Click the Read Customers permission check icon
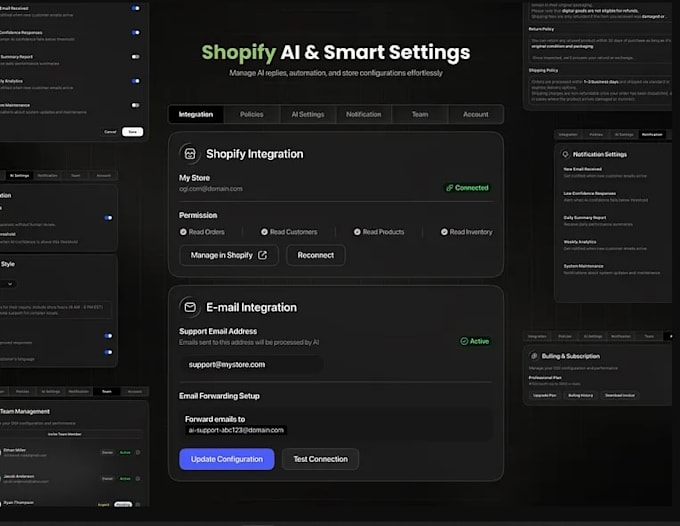This screenshot has height=526, width=680. [x=264, y=232]
